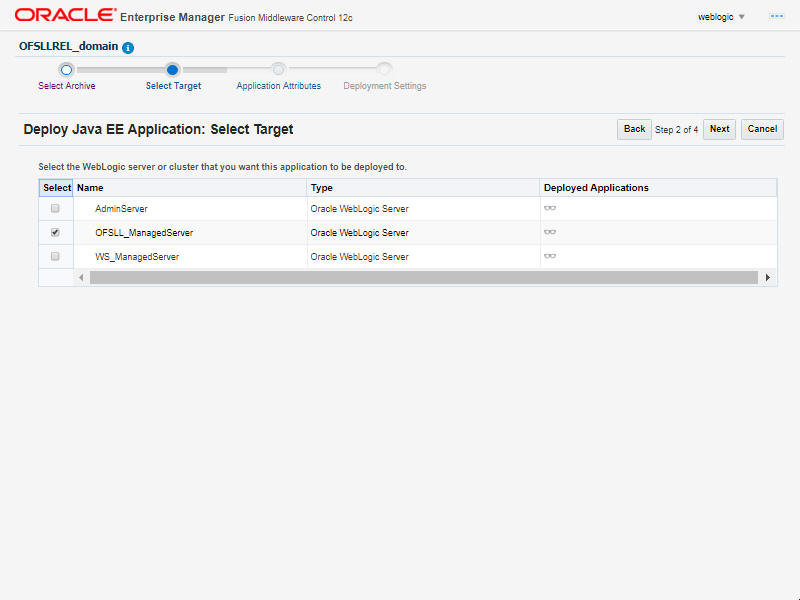The width and height of the screenshot is (800, 600).
Task: Click the Deployed Applications column header
Action: click(658, 188)
